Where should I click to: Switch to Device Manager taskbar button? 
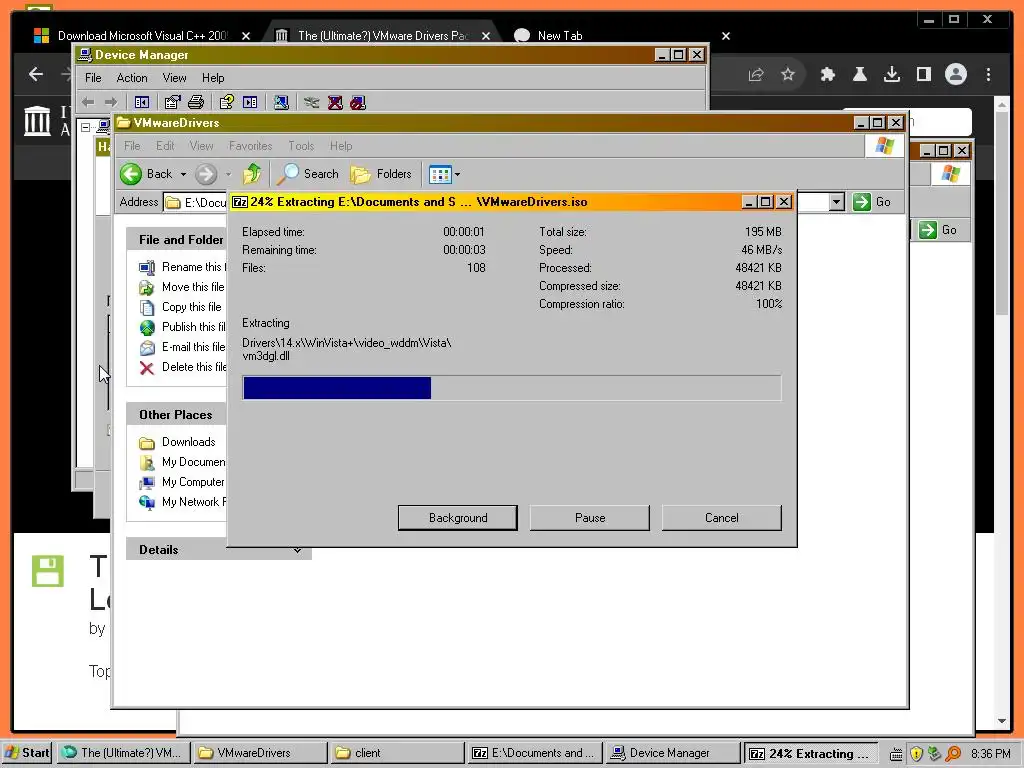(x=673, y=753)
